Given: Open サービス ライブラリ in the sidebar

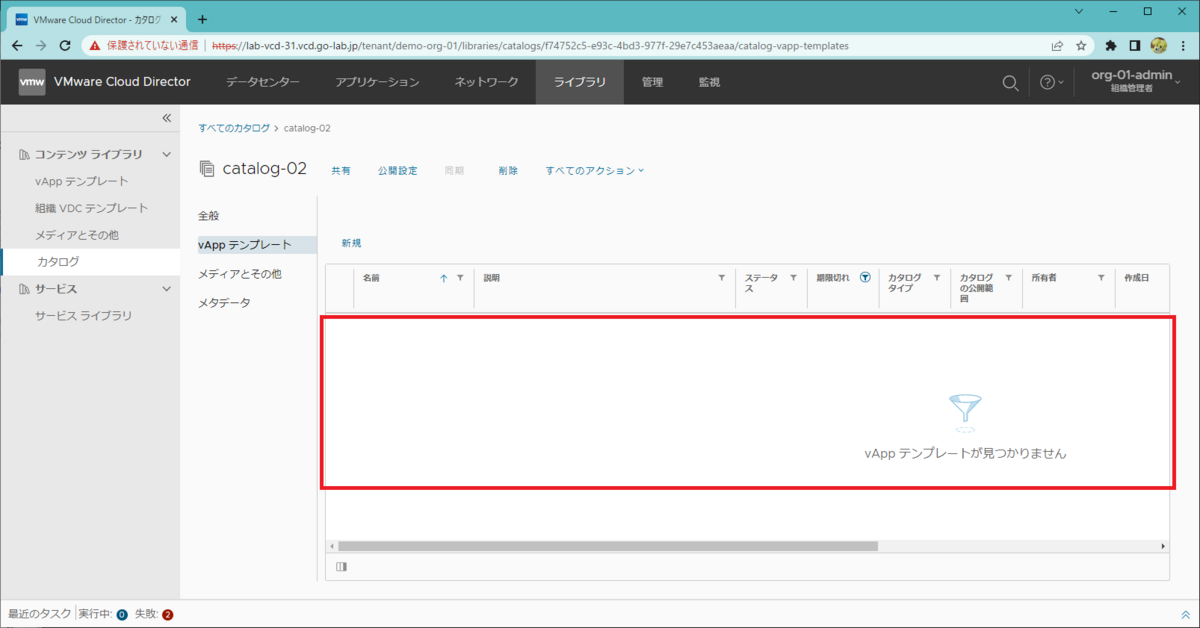Looking at the screenshot, I should 83,316.
